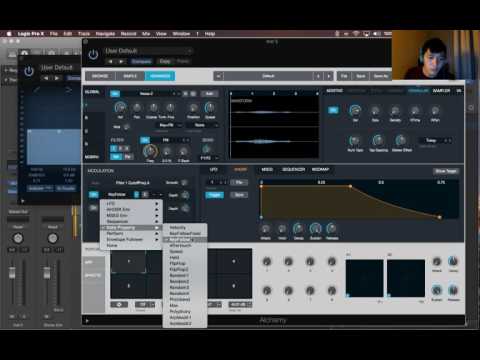
Task: Click the filter Cutoff knob
Action: (x=150, y=151)
